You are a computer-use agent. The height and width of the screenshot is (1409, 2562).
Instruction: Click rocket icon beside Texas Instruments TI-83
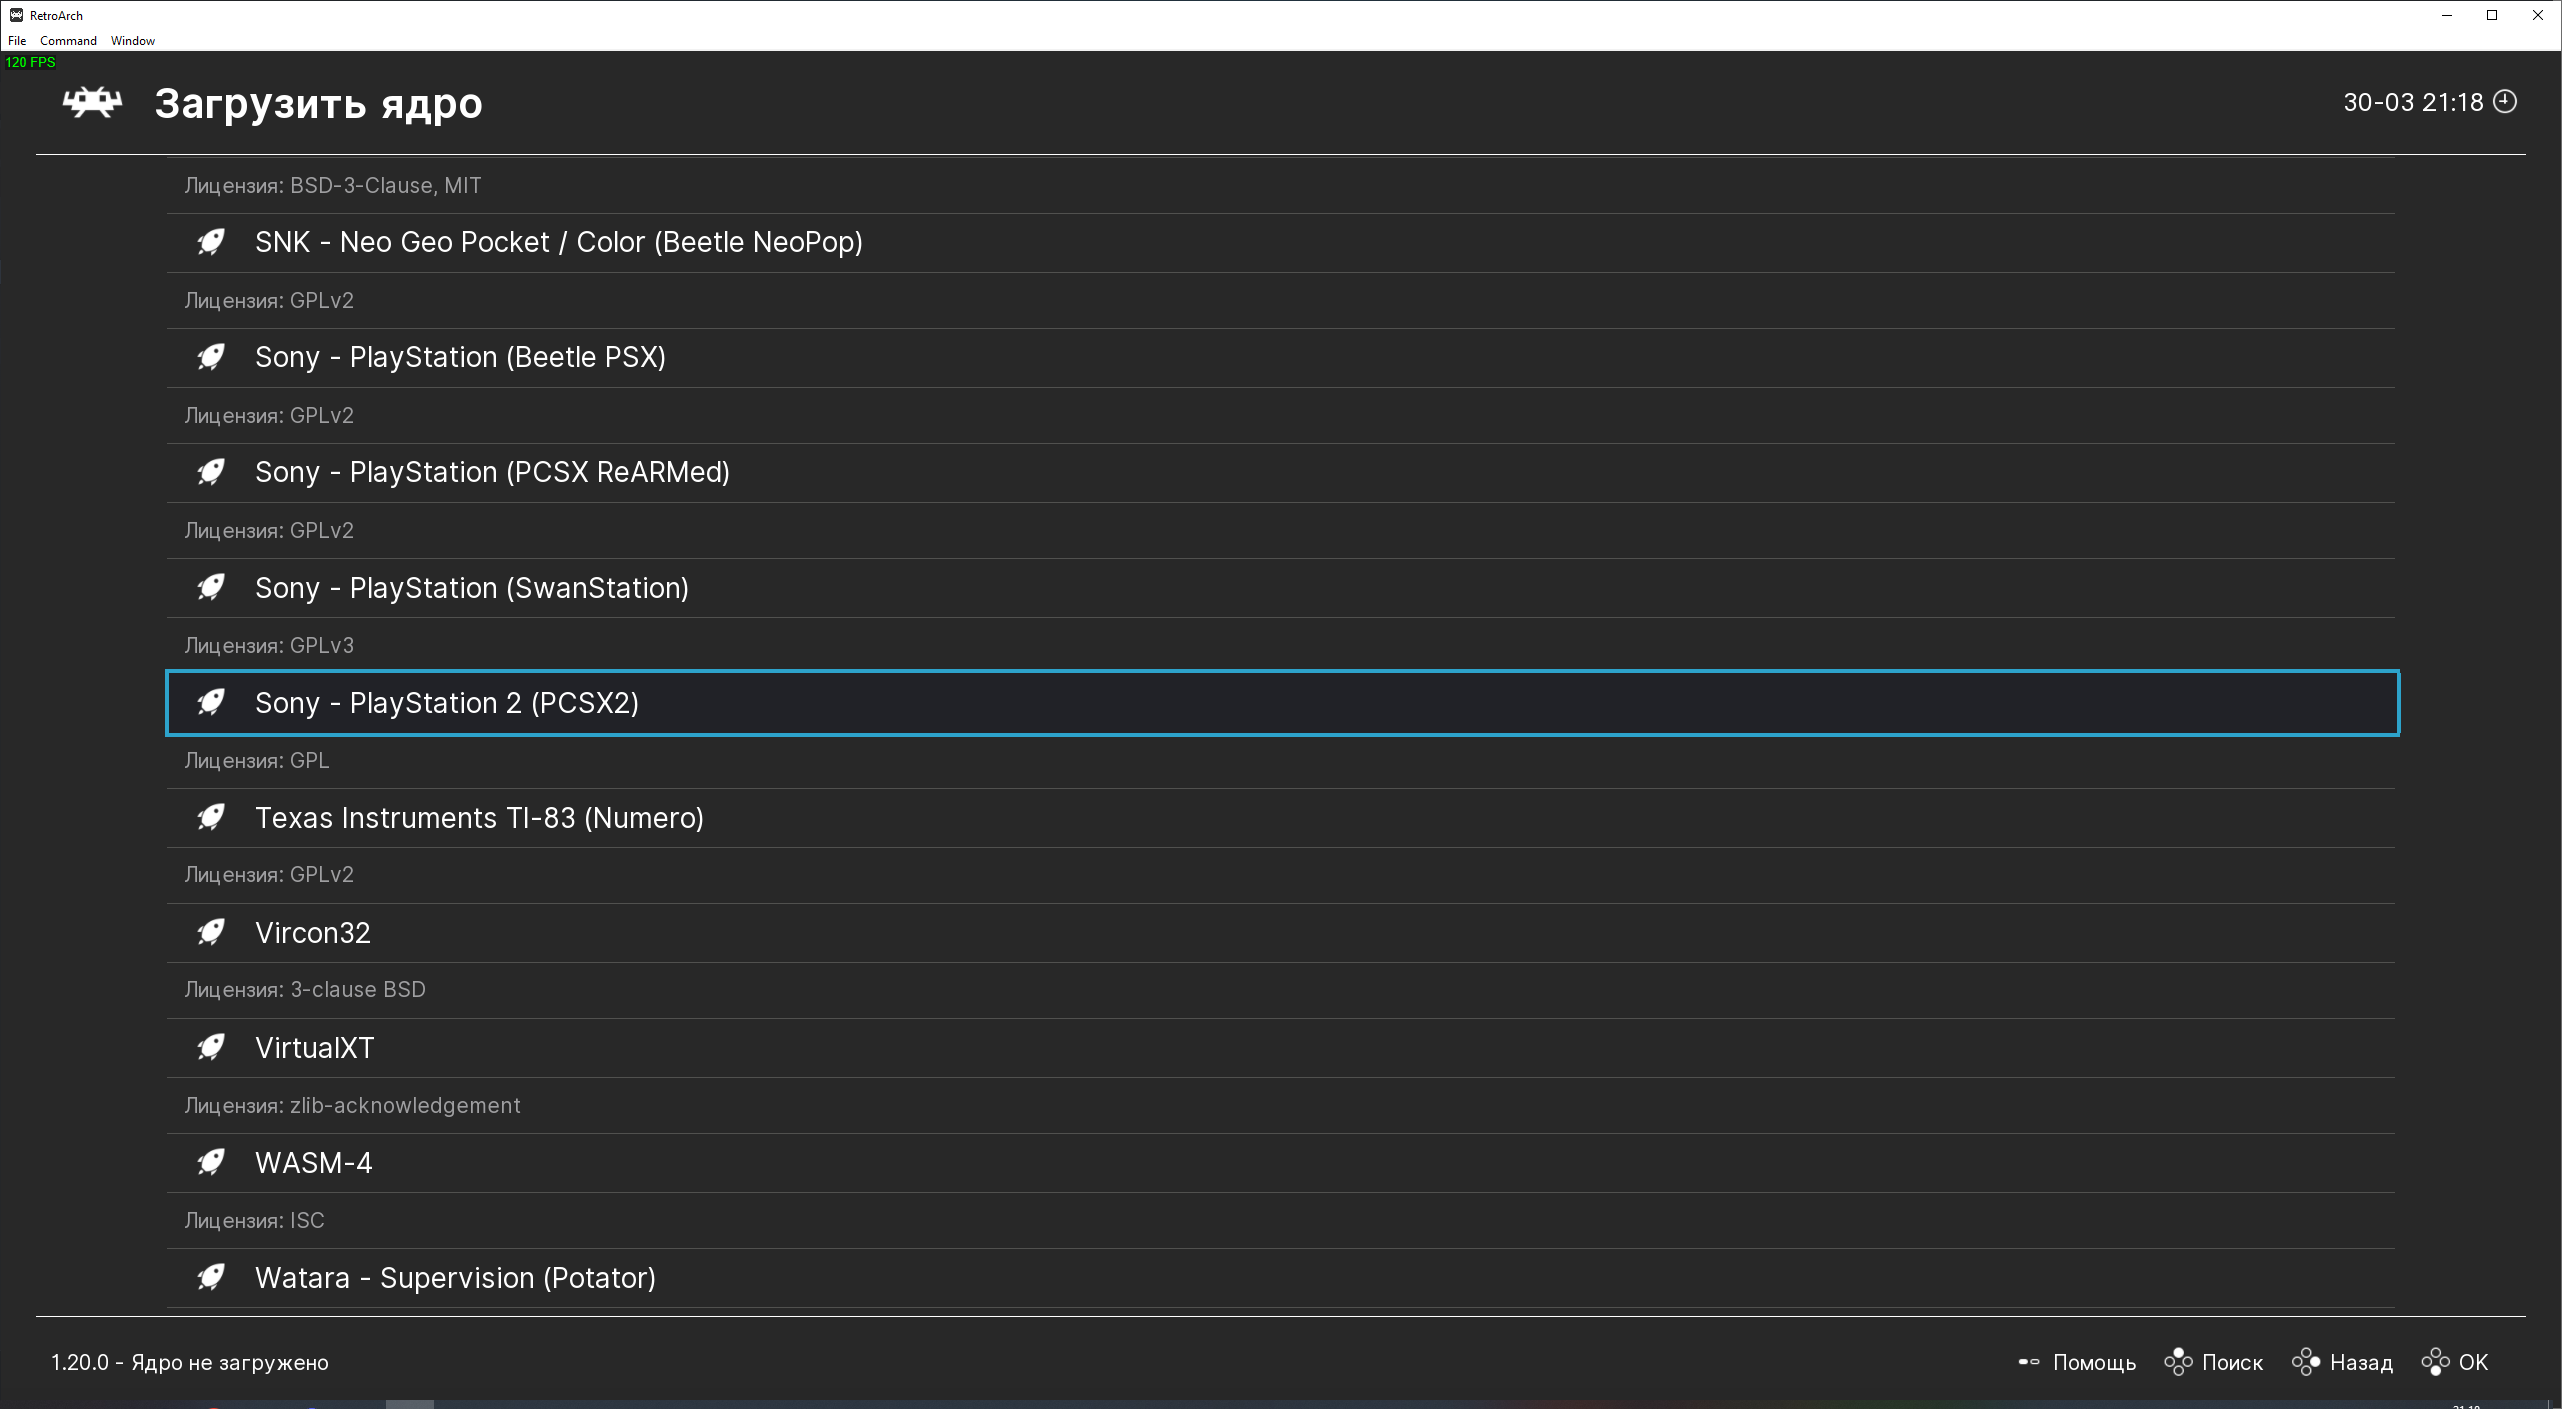coord(211,818)
